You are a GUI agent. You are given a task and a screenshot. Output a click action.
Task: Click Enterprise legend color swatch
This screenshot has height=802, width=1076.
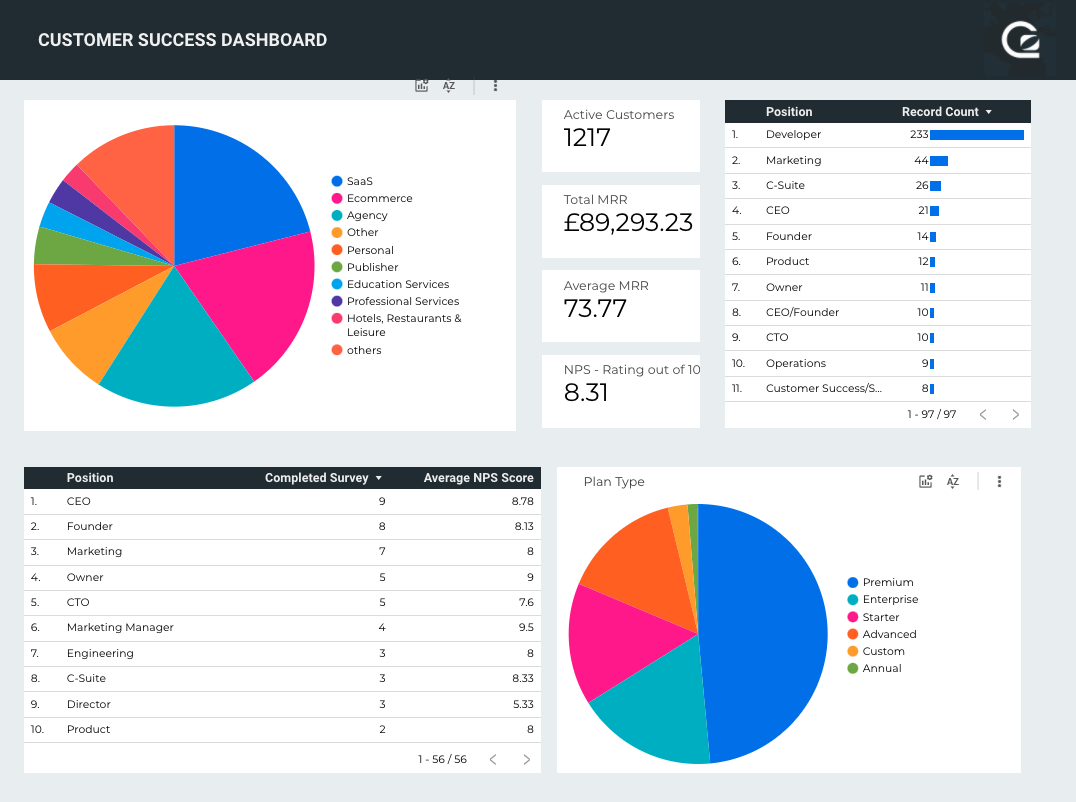pyautogui.click(x=853, y=599)
